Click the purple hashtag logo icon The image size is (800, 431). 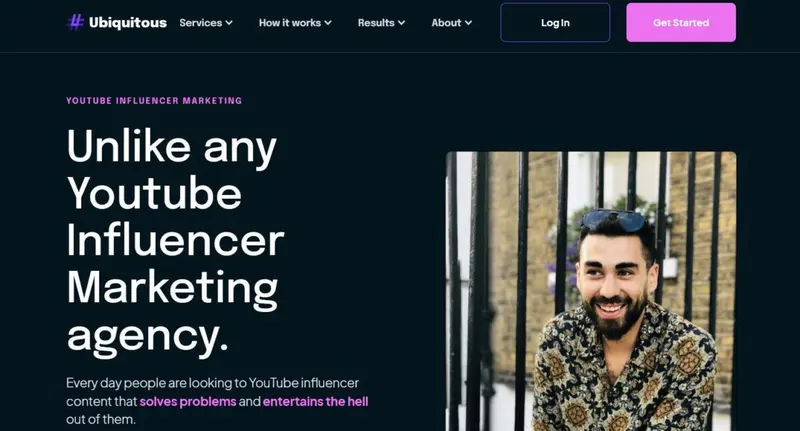pos(76,22)
